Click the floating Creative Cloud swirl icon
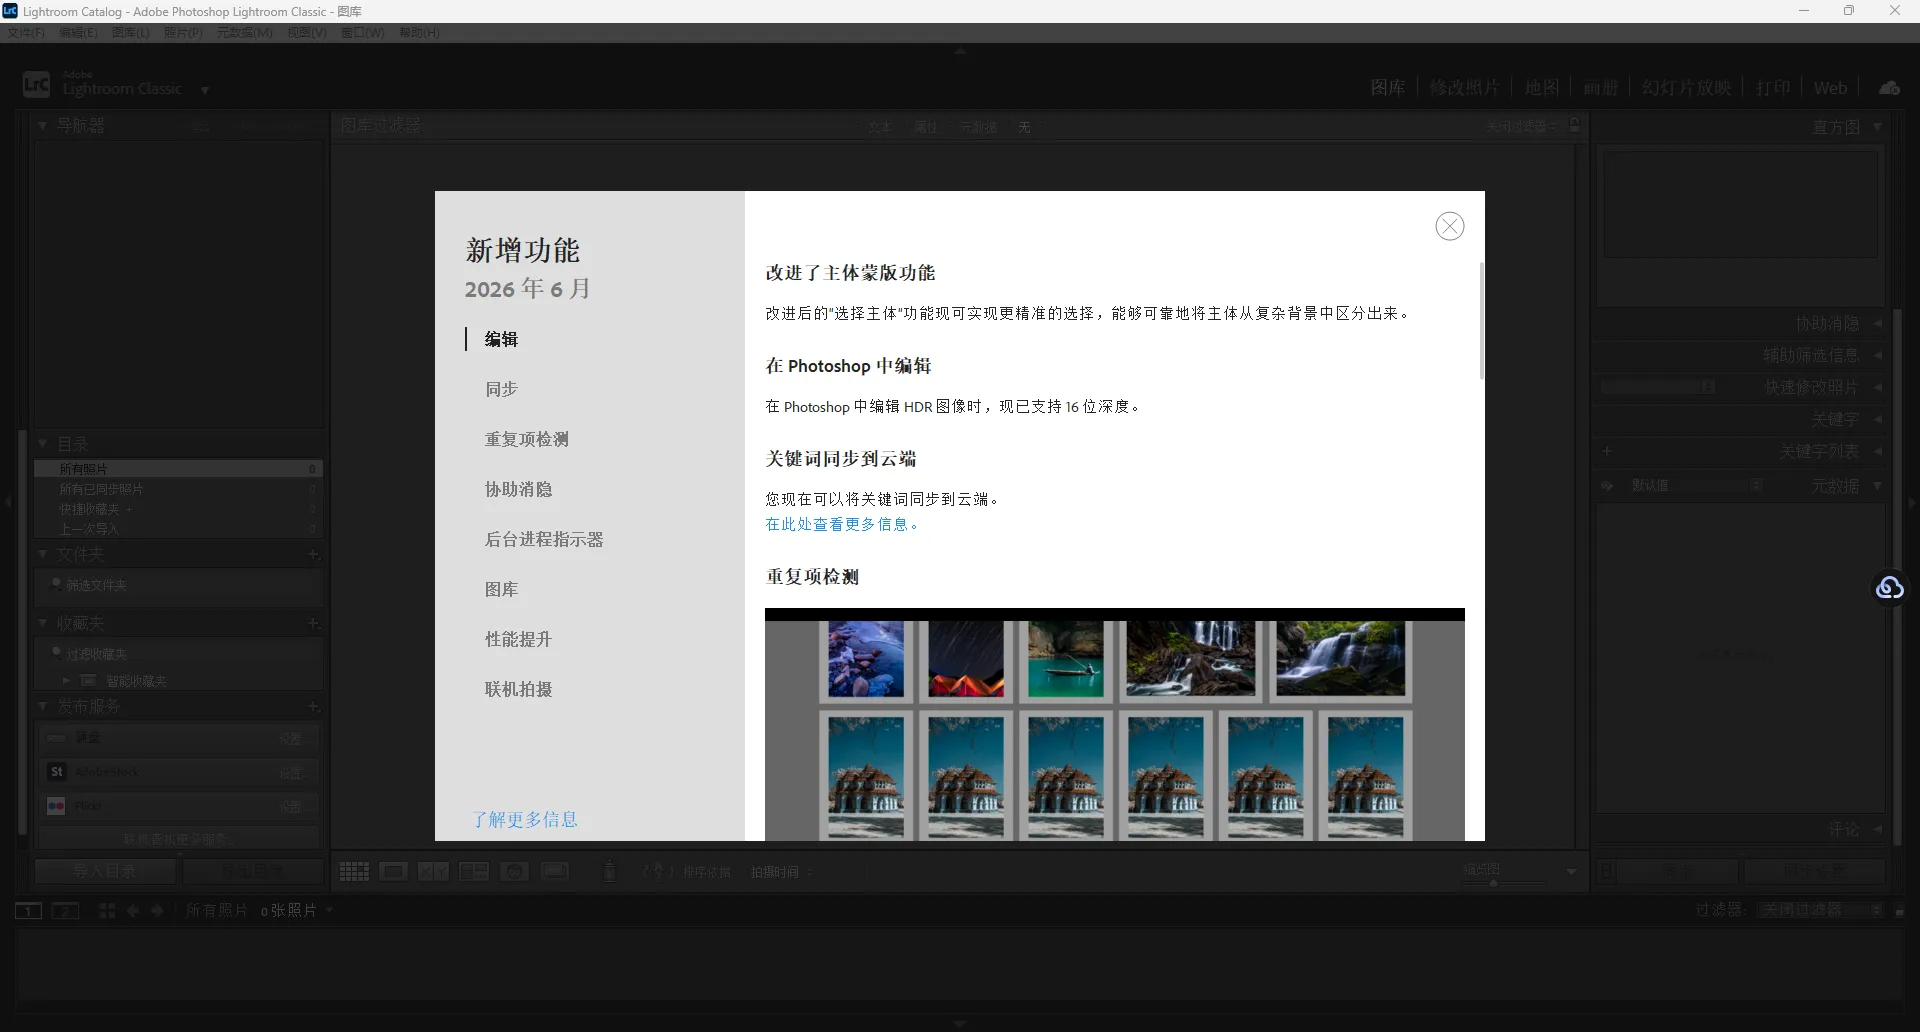 [1890, 588]
